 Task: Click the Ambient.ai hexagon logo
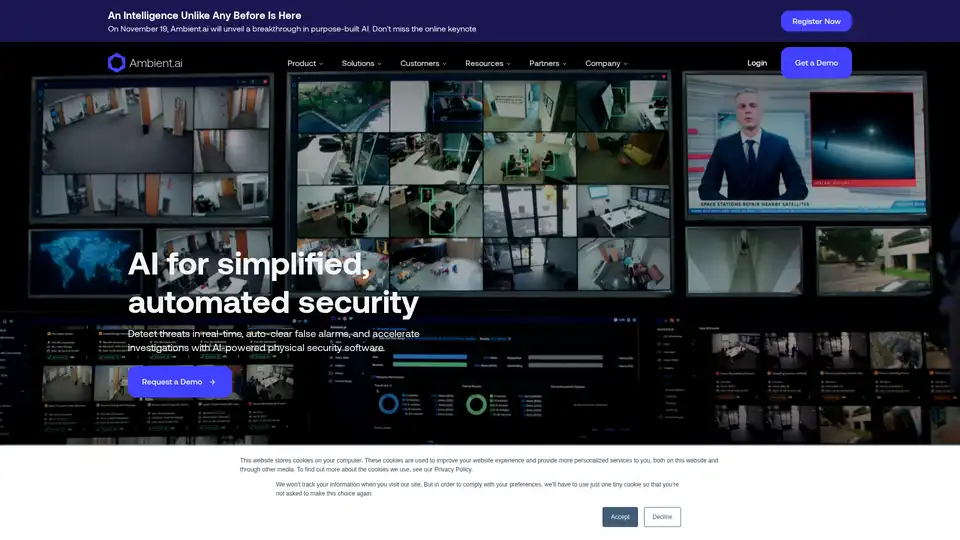[x=117, y=63]
